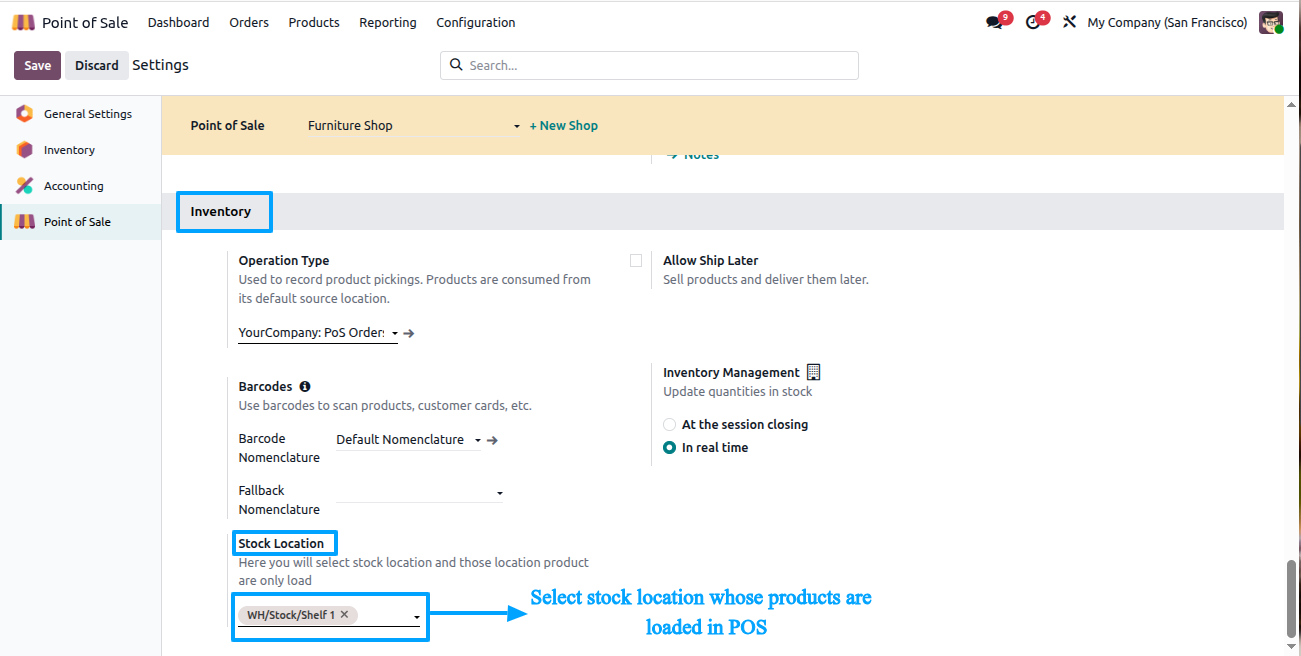Click the Operation Type heading text

[284, 261]
